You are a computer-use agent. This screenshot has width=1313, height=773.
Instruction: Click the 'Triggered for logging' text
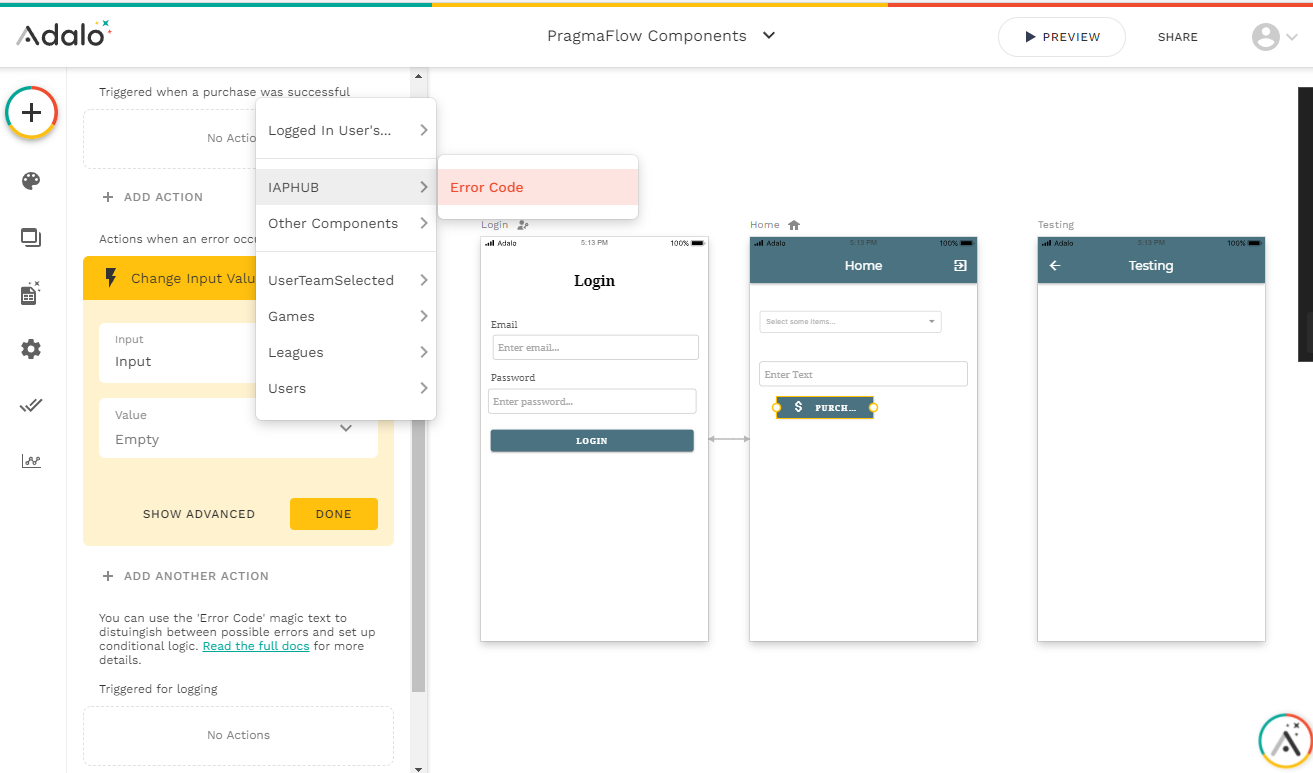point(158,689)
